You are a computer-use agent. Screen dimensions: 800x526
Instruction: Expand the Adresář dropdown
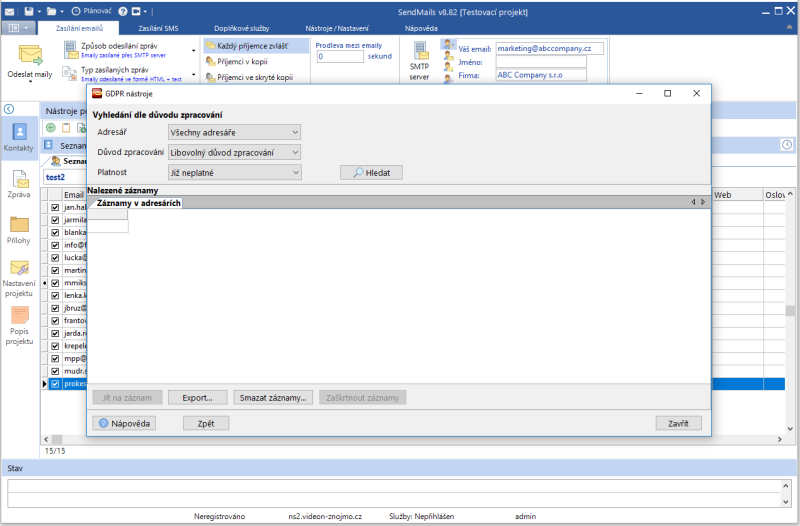[234, 132]
